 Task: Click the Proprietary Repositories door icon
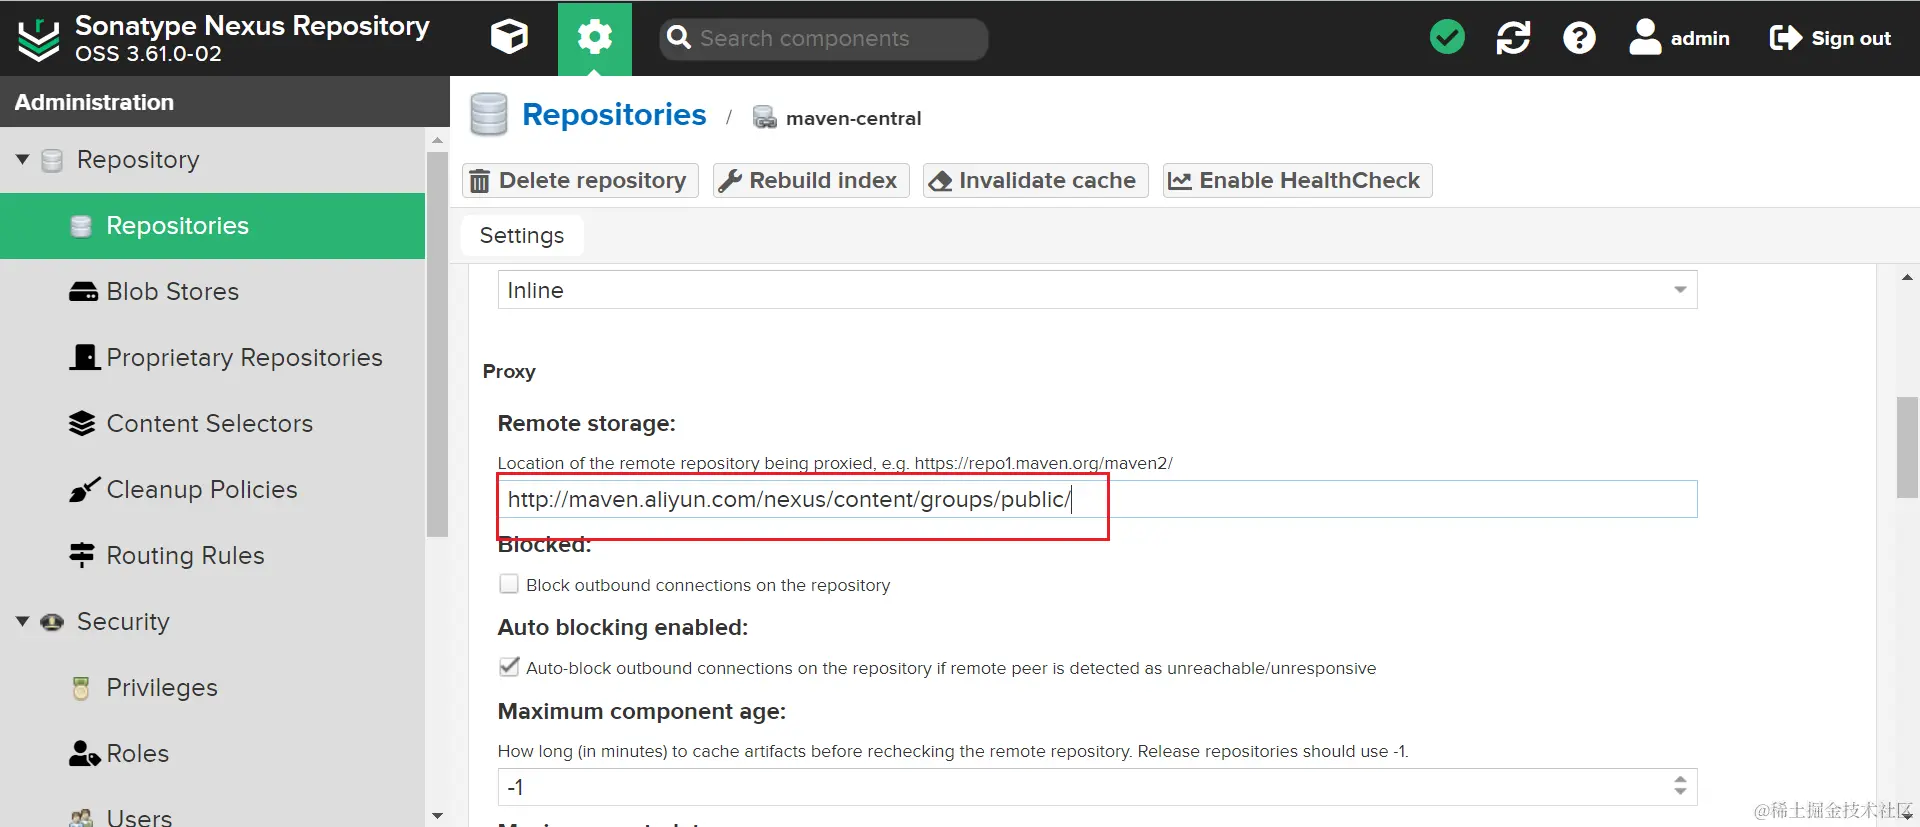point(85,358)
